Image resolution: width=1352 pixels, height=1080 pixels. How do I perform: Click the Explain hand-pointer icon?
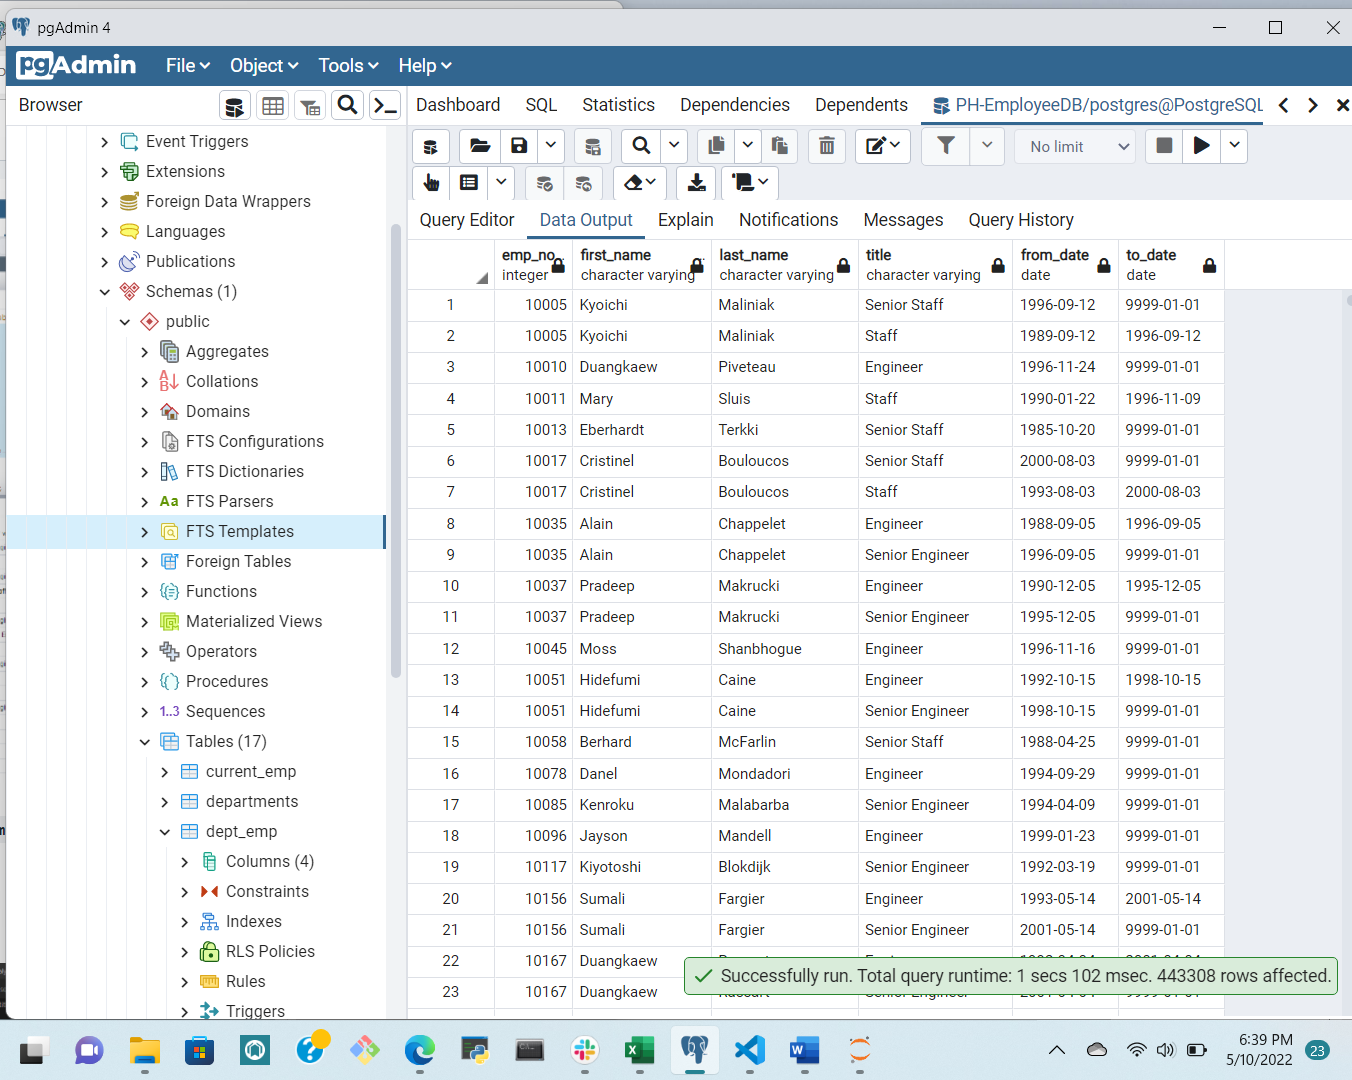[431, 182]
